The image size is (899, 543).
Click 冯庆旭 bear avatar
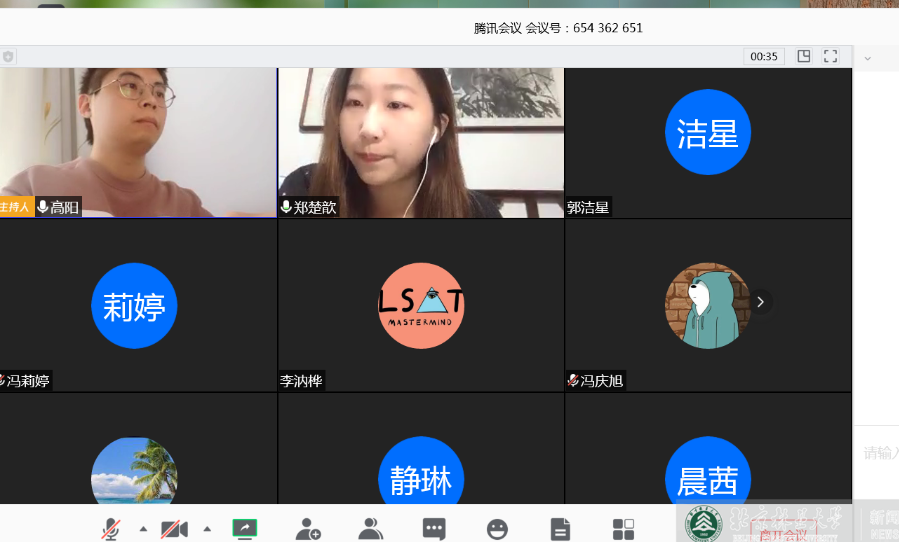point(708,306)
